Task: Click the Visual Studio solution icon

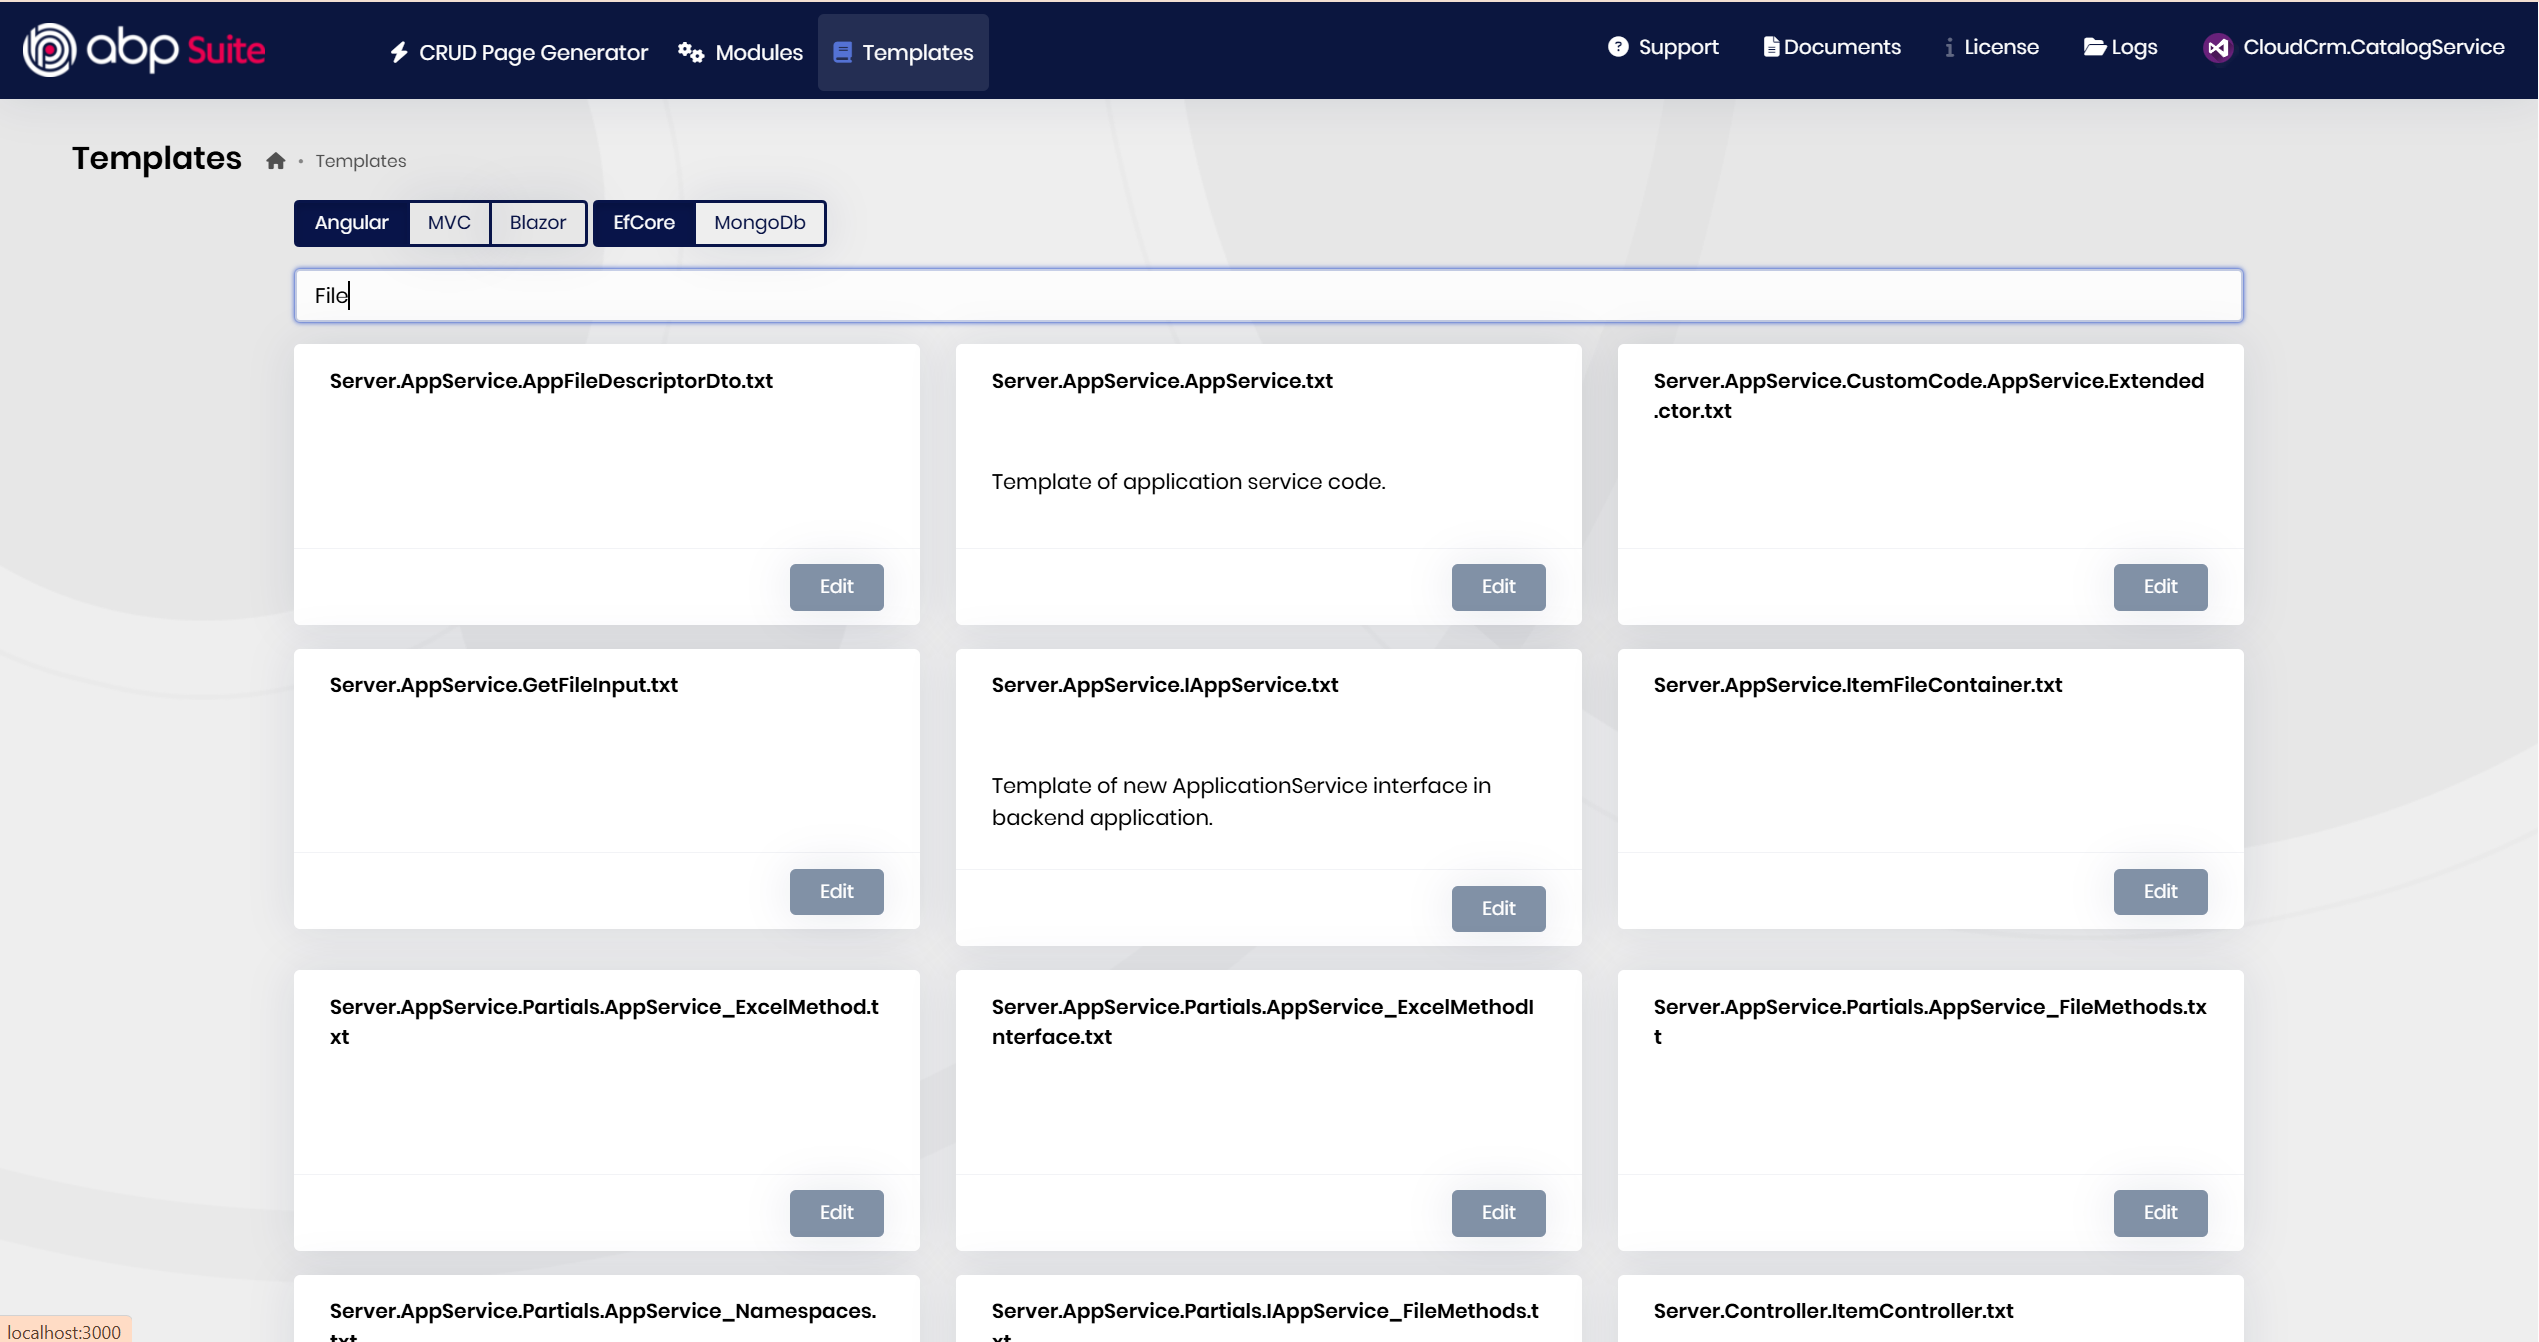Action: (x=2217, y=47)
